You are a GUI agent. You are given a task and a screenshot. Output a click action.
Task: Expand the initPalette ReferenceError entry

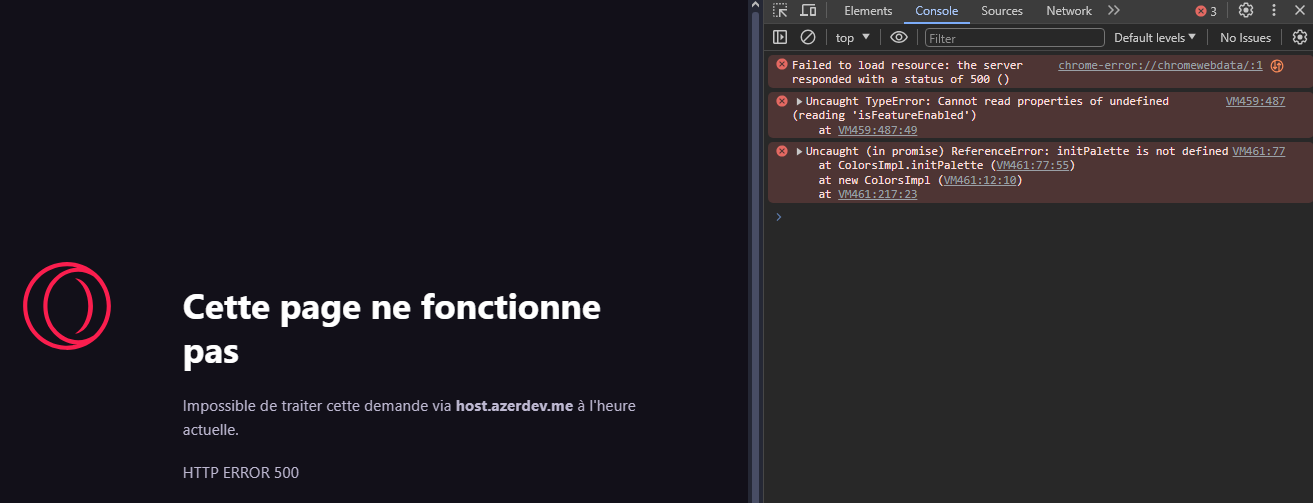point(799,151)
